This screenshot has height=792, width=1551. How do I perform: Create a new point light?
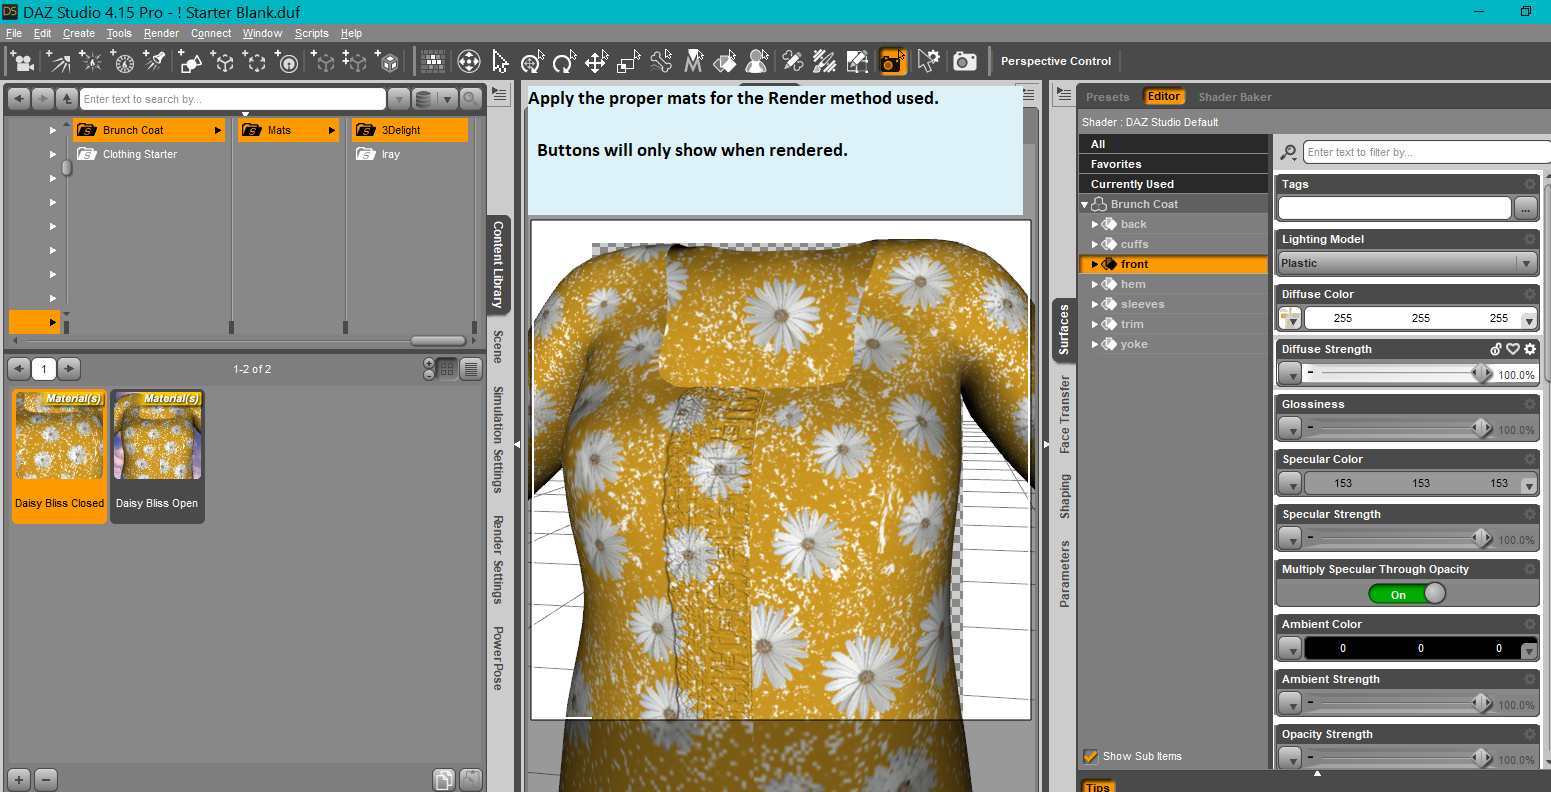tap(91, 61)
